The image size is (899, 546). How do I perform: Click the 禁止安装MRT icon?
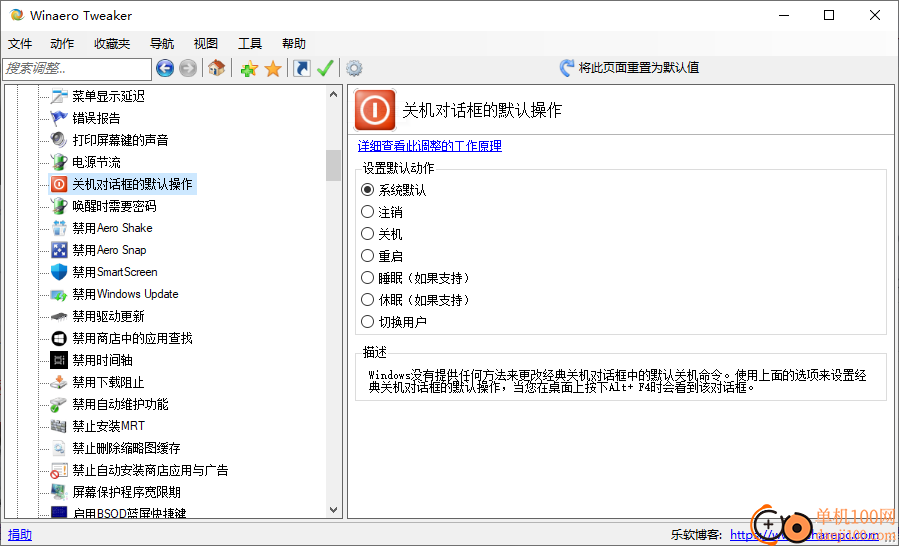click(59, 426)
